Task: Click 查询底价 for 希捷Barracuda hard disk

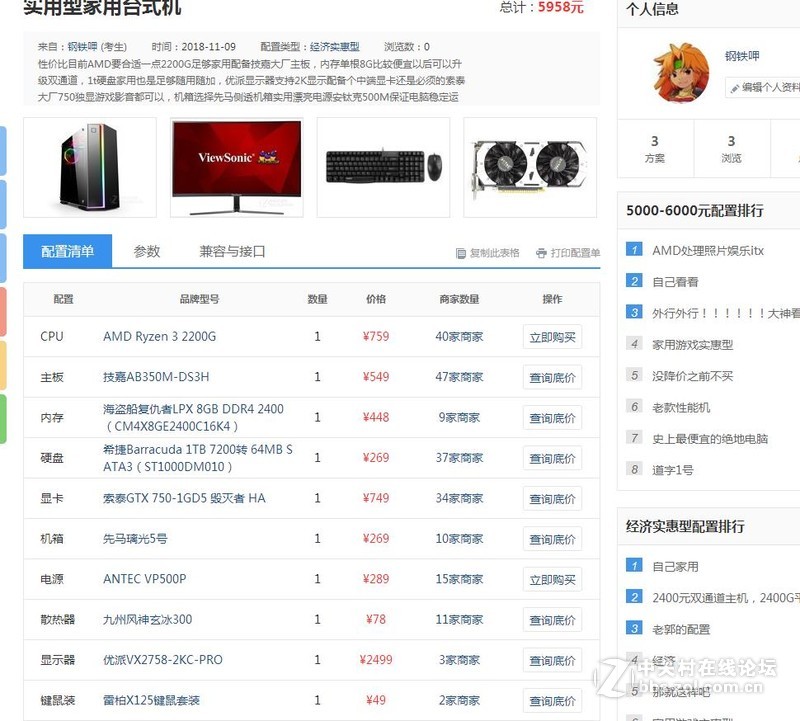Action: (x=553, y=459)
